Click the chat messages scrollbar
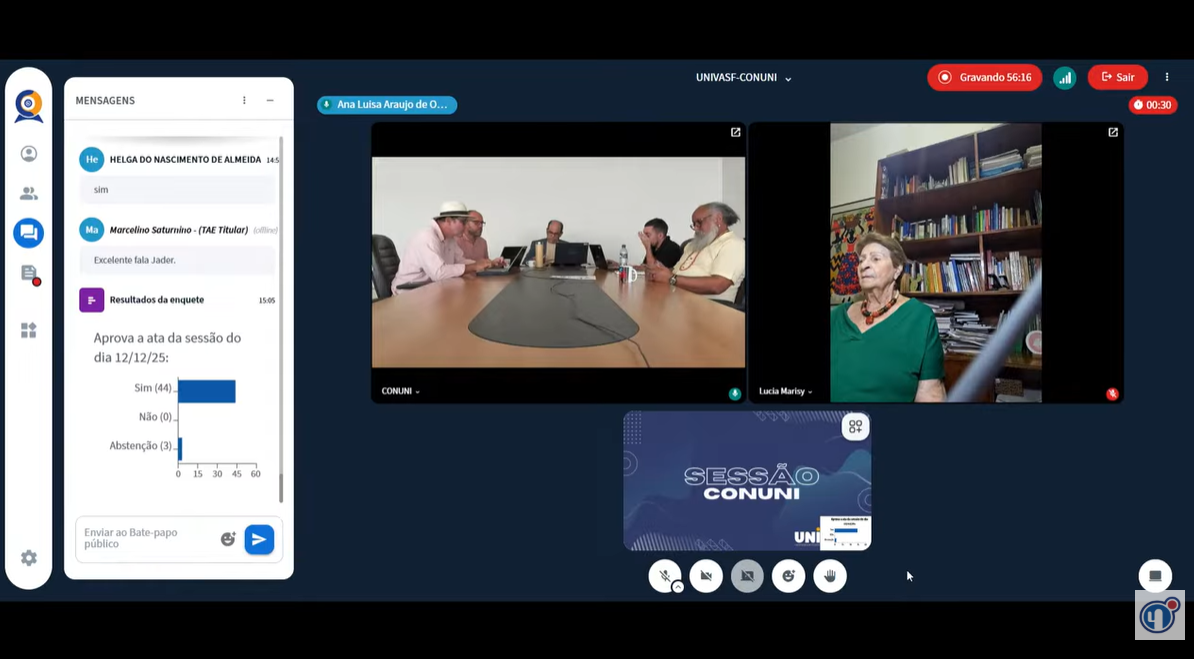The width and height of the screenshot is (1194, 659). [281, 320]
